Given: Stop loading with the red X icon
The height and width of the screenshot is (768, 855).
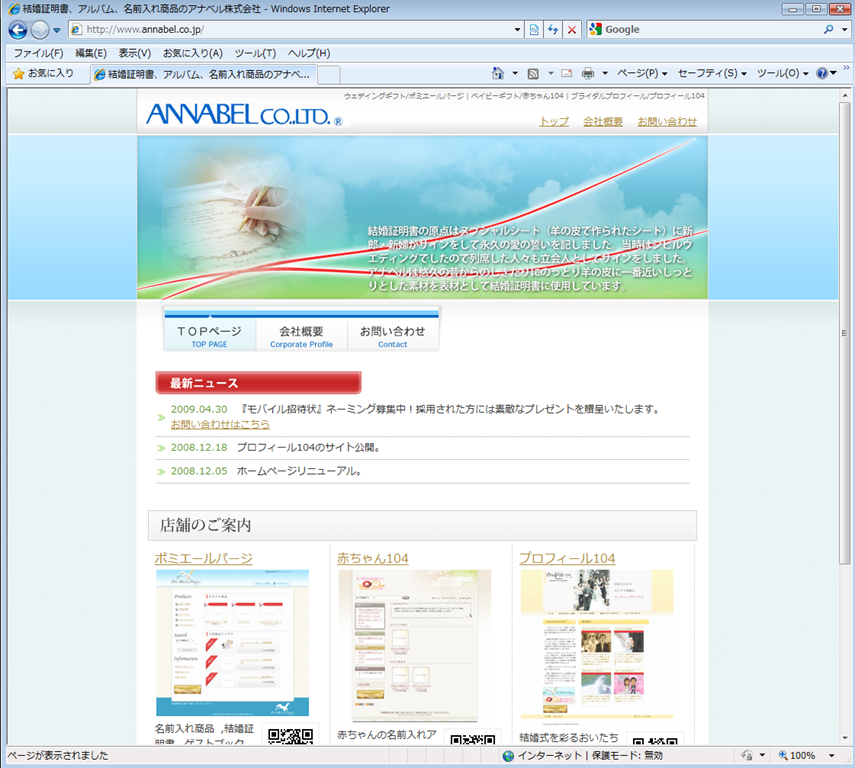Looking at the screenshot, I should [571, 29].
